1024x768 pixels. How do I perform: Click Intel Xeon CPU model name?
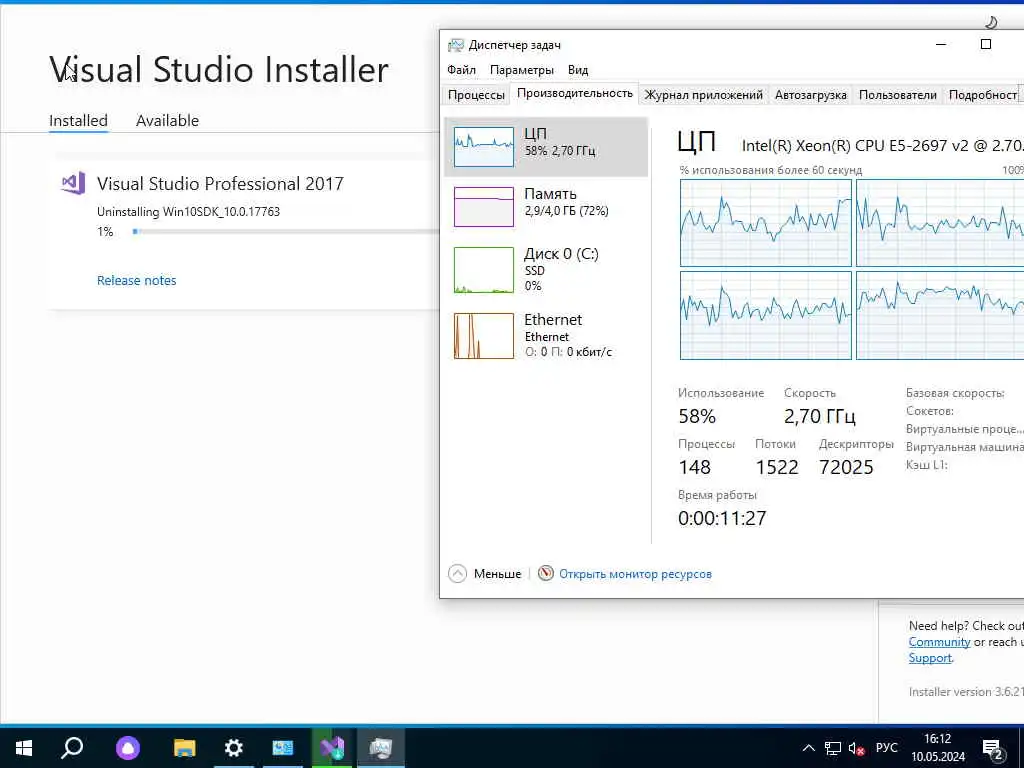click(882, 145)
